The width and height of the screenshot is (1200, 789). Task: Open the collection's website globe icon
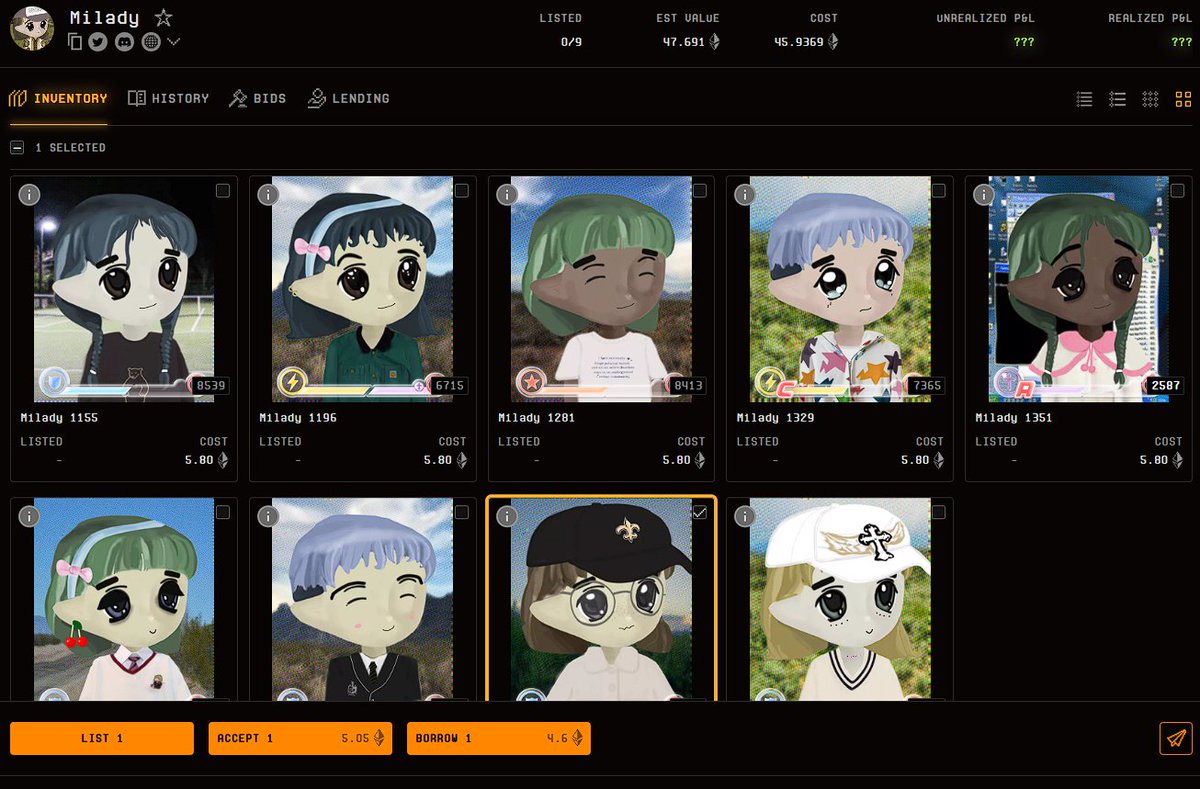tap(151, 41)
